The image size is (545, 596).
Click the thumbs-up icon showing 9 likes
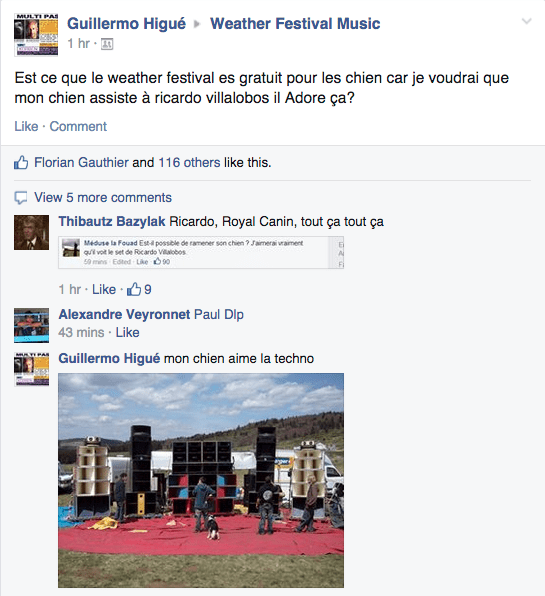pos(134,289)
